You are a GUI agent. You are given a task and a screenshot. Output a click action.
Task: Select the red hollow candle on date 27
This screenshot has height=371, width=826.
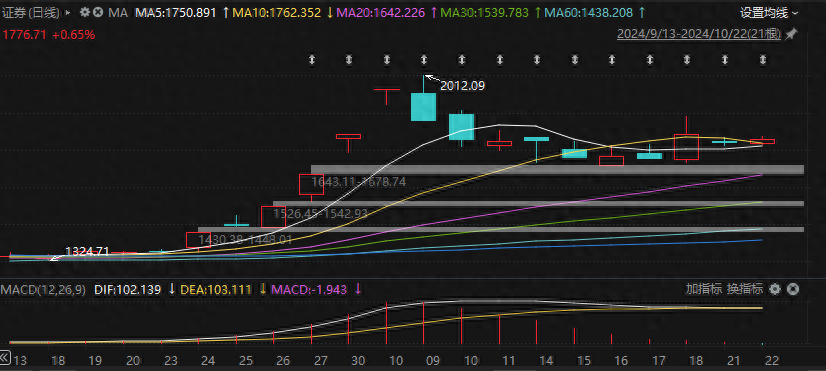coord(311,184)
